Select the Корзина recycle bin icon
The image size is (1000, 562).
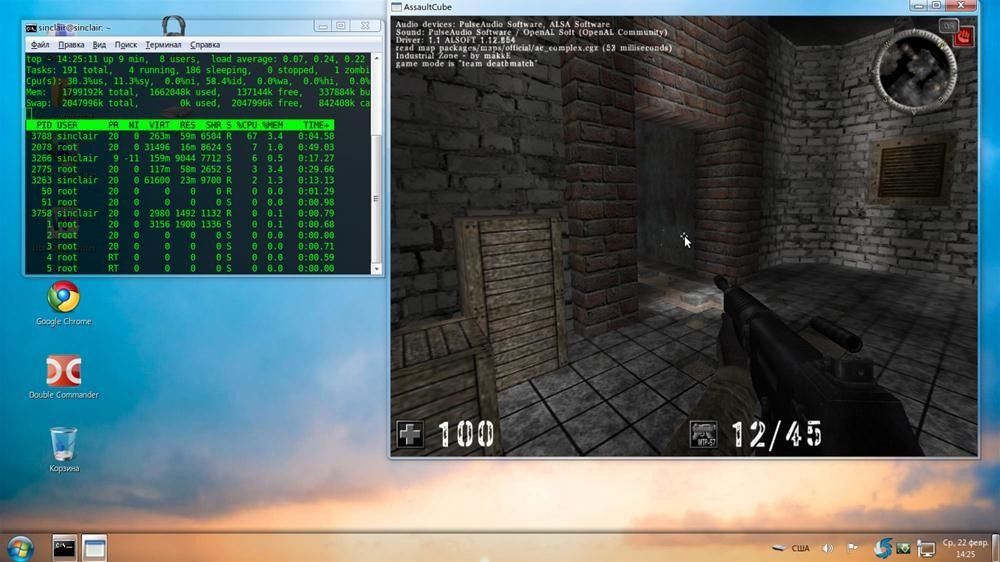[63, 450]
